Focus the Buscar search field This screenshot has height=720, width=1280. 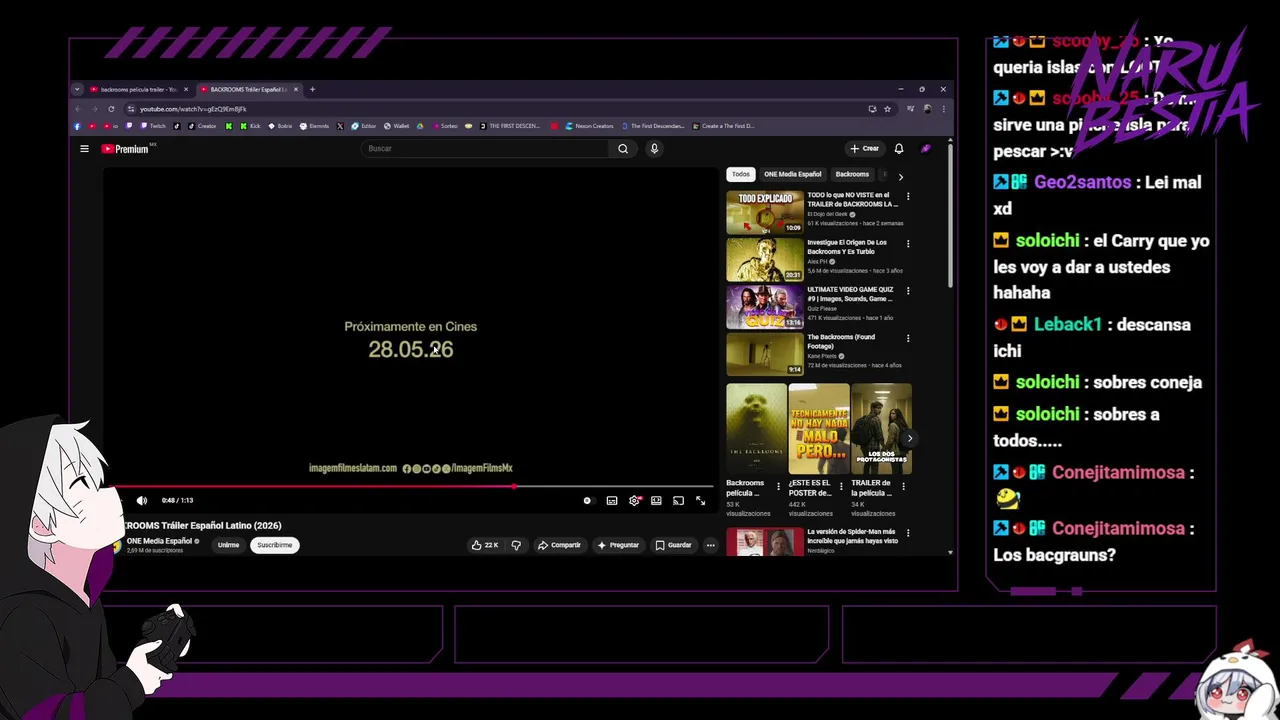[x=485, y=149]
